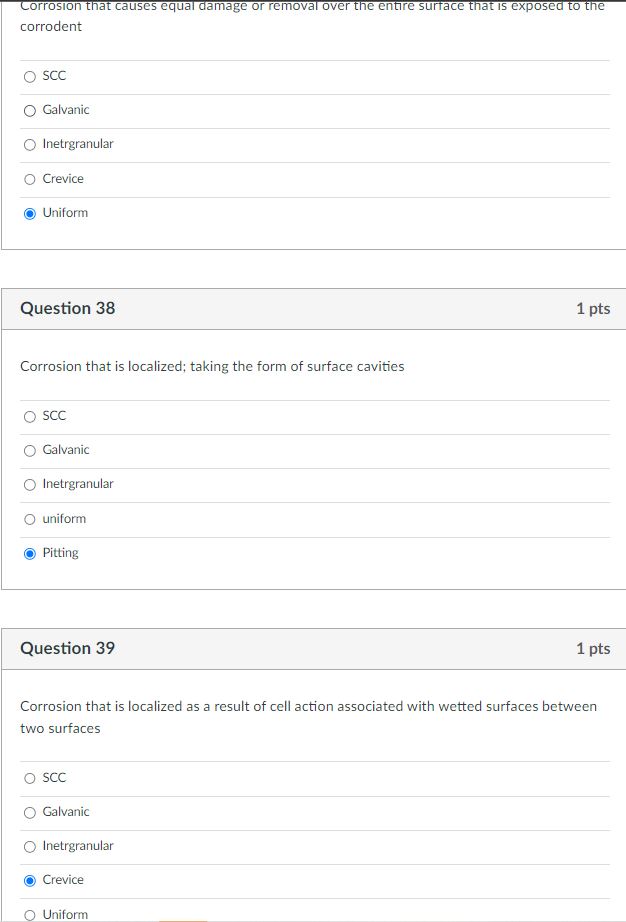Choose SCC in Question 39

(30, 779)
